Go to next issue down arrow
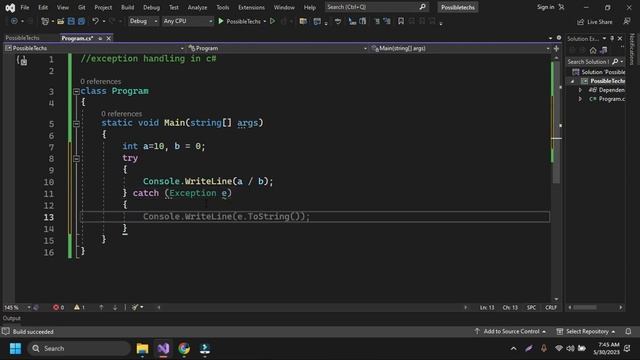The image size is (640, 360). coord(115,307)
